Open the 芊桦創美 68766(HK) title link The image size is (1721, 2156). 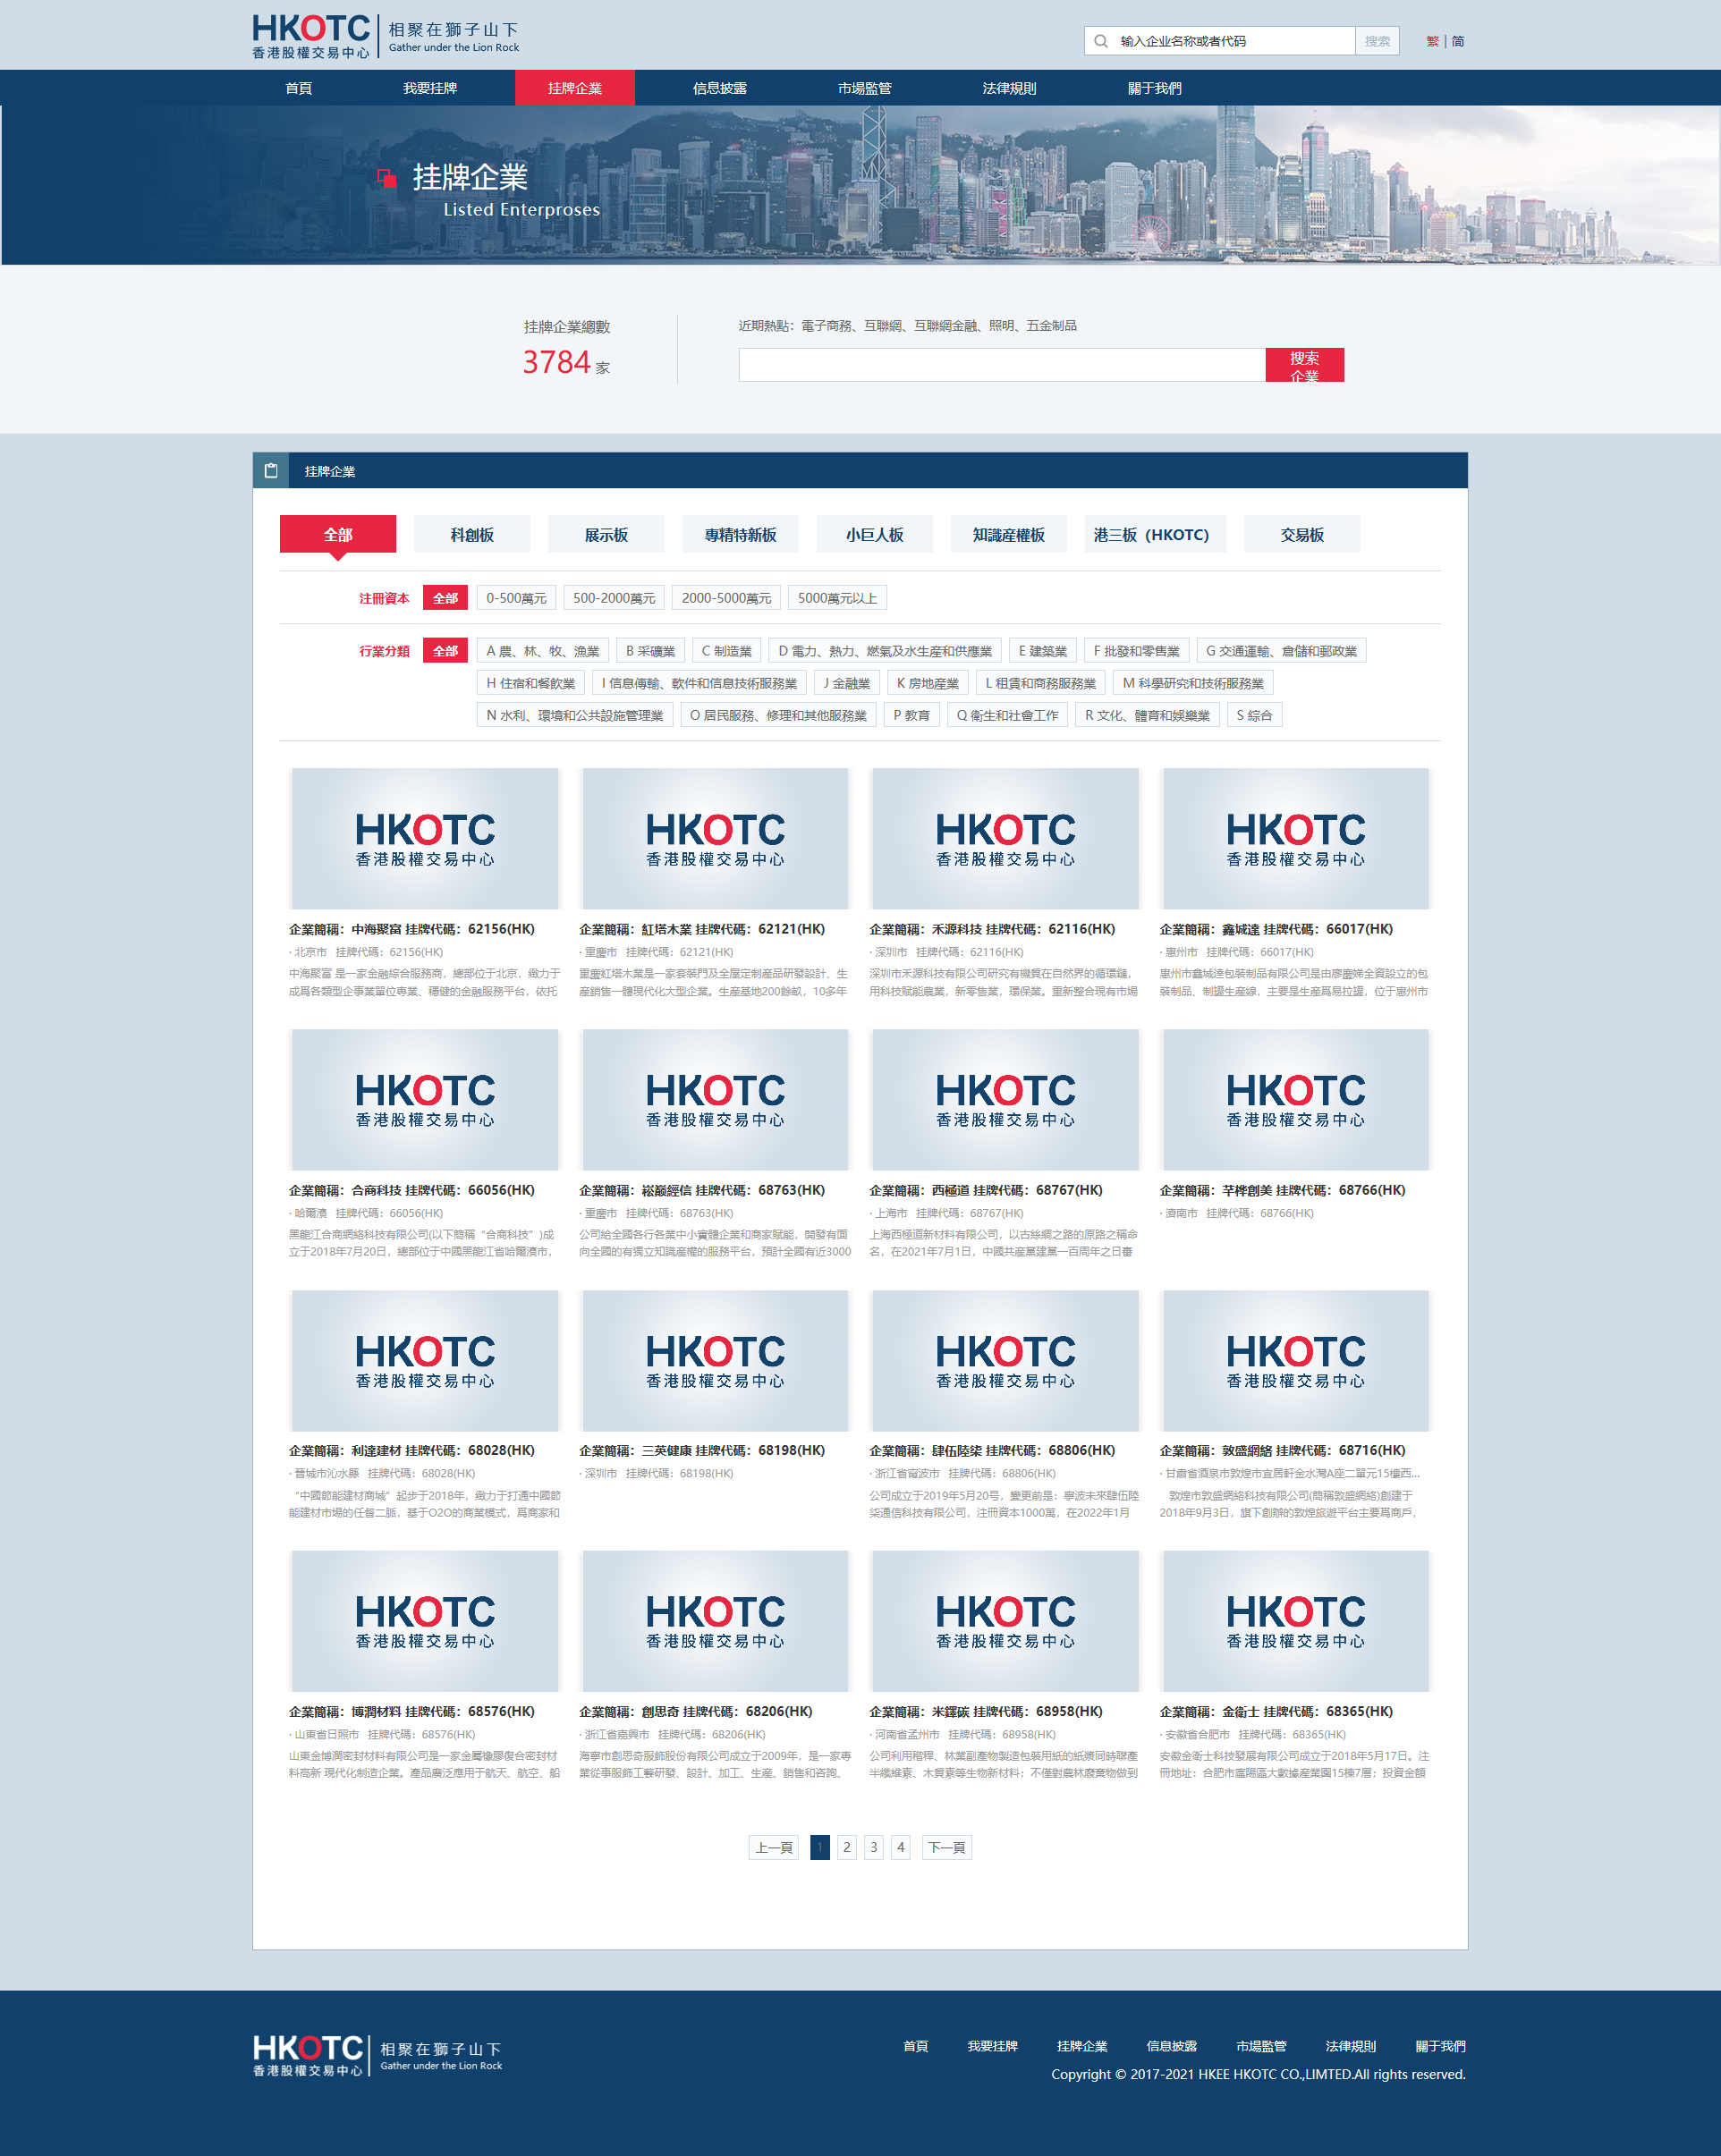coord(1282,1190)
